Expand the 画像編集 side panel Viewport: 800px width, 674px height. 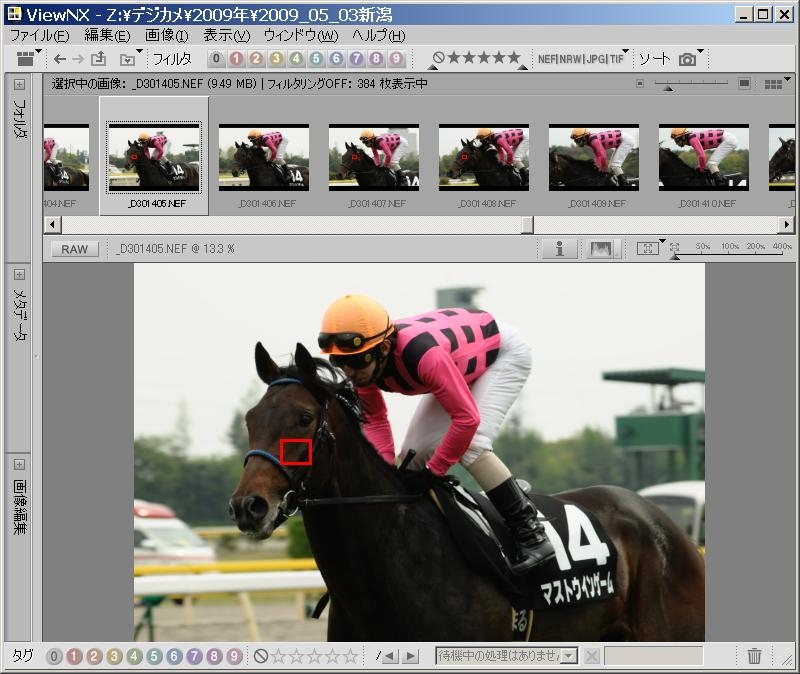19,464
